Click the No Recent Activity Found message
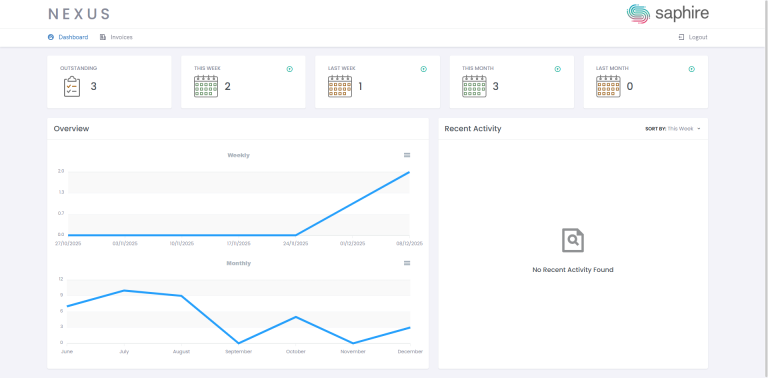Viewport: 768px width, 378px height. [573, 270]
